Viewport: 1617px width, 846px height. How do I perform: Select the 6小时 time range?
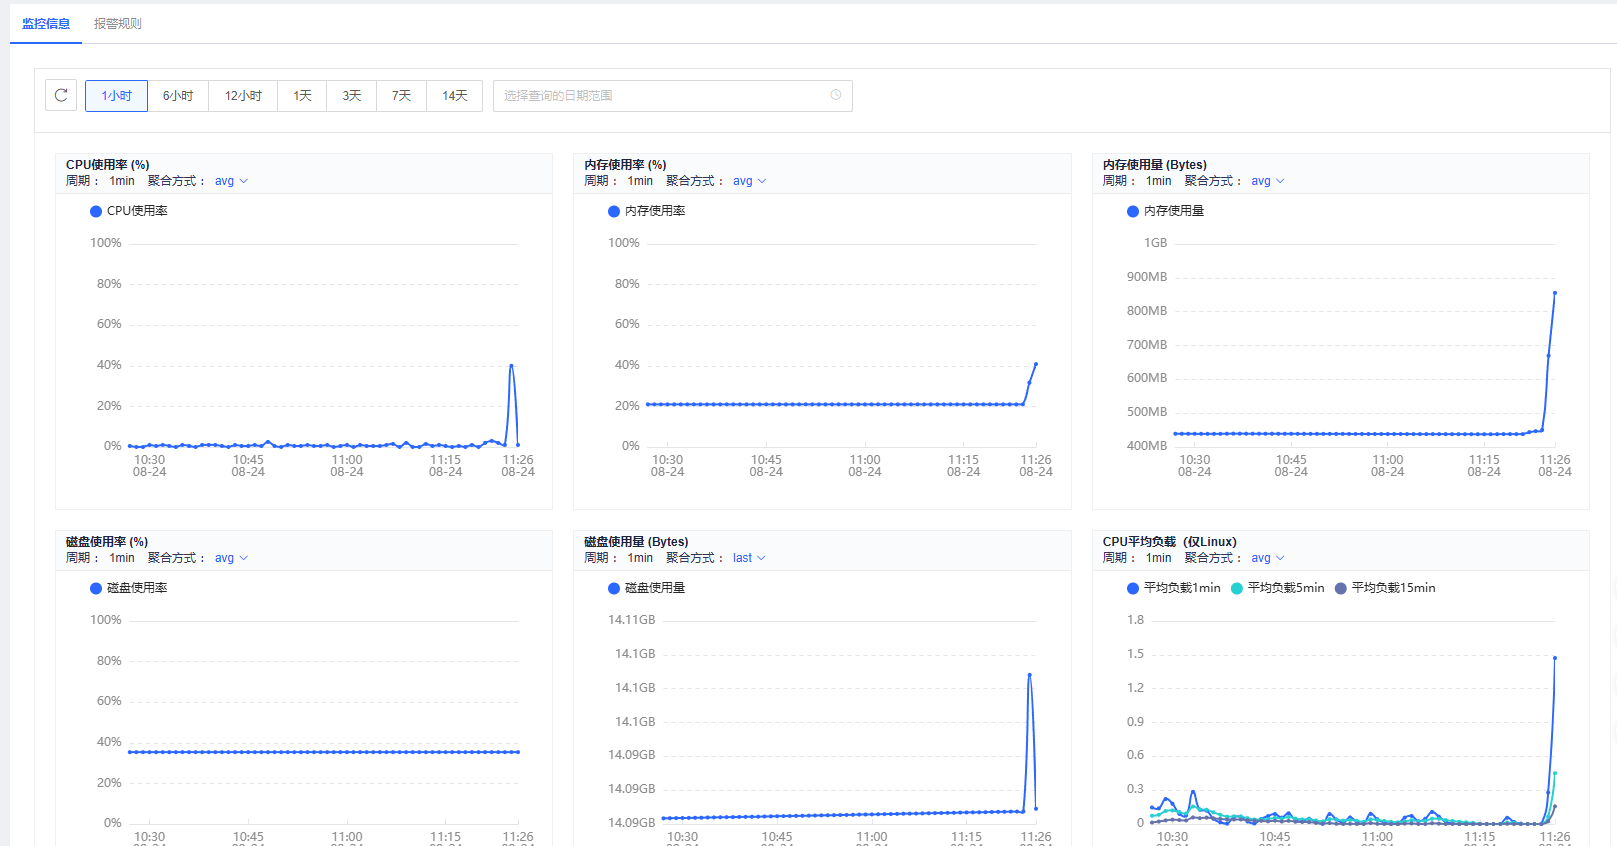click(178, 96)
